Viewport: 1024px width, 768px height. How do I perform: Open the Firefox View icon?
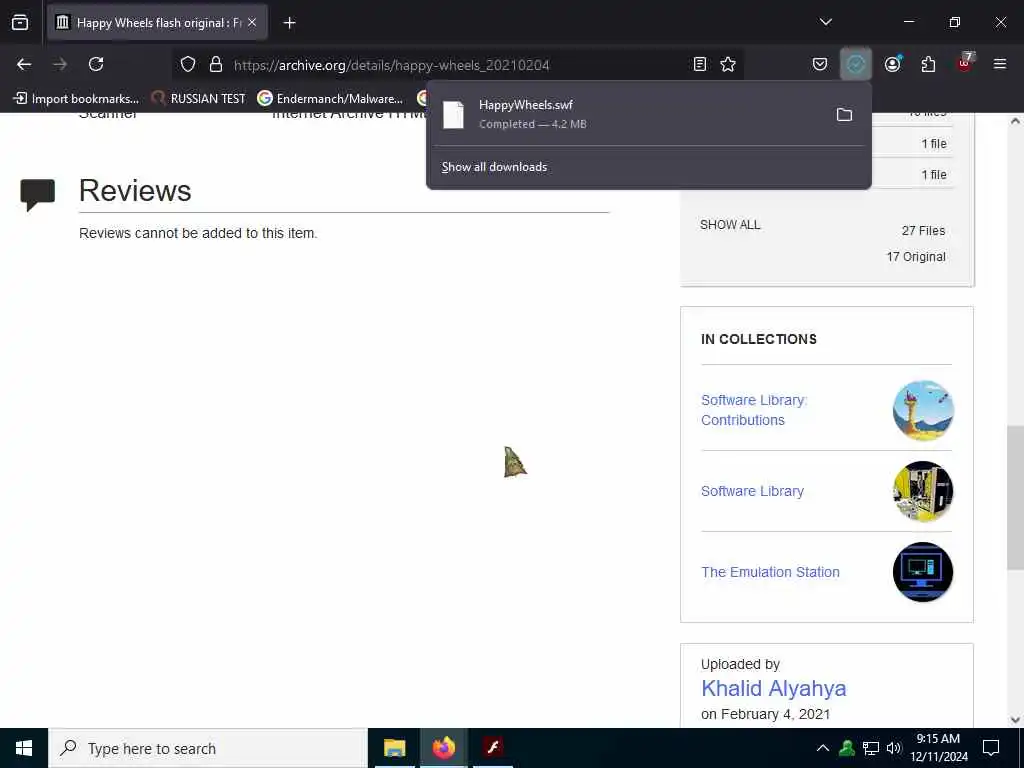coord(20,22)
